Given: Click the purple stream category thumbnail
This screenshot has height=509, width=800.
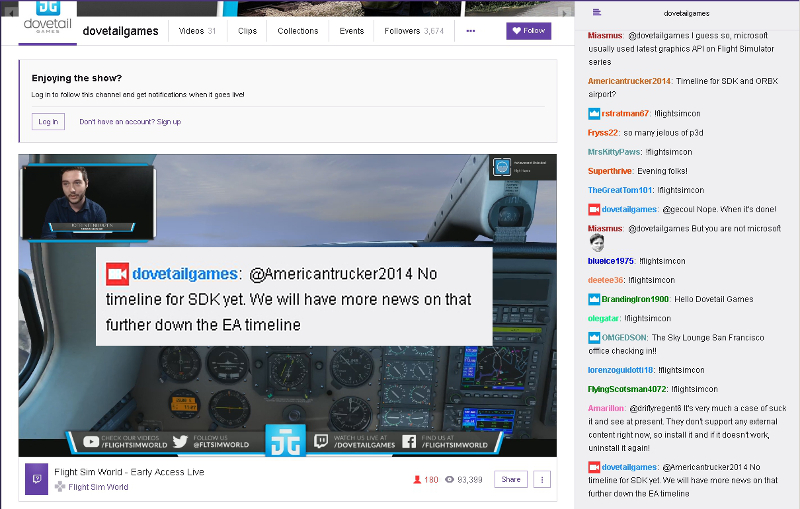Looking at the screenshot, I should (x=37, y=479).
